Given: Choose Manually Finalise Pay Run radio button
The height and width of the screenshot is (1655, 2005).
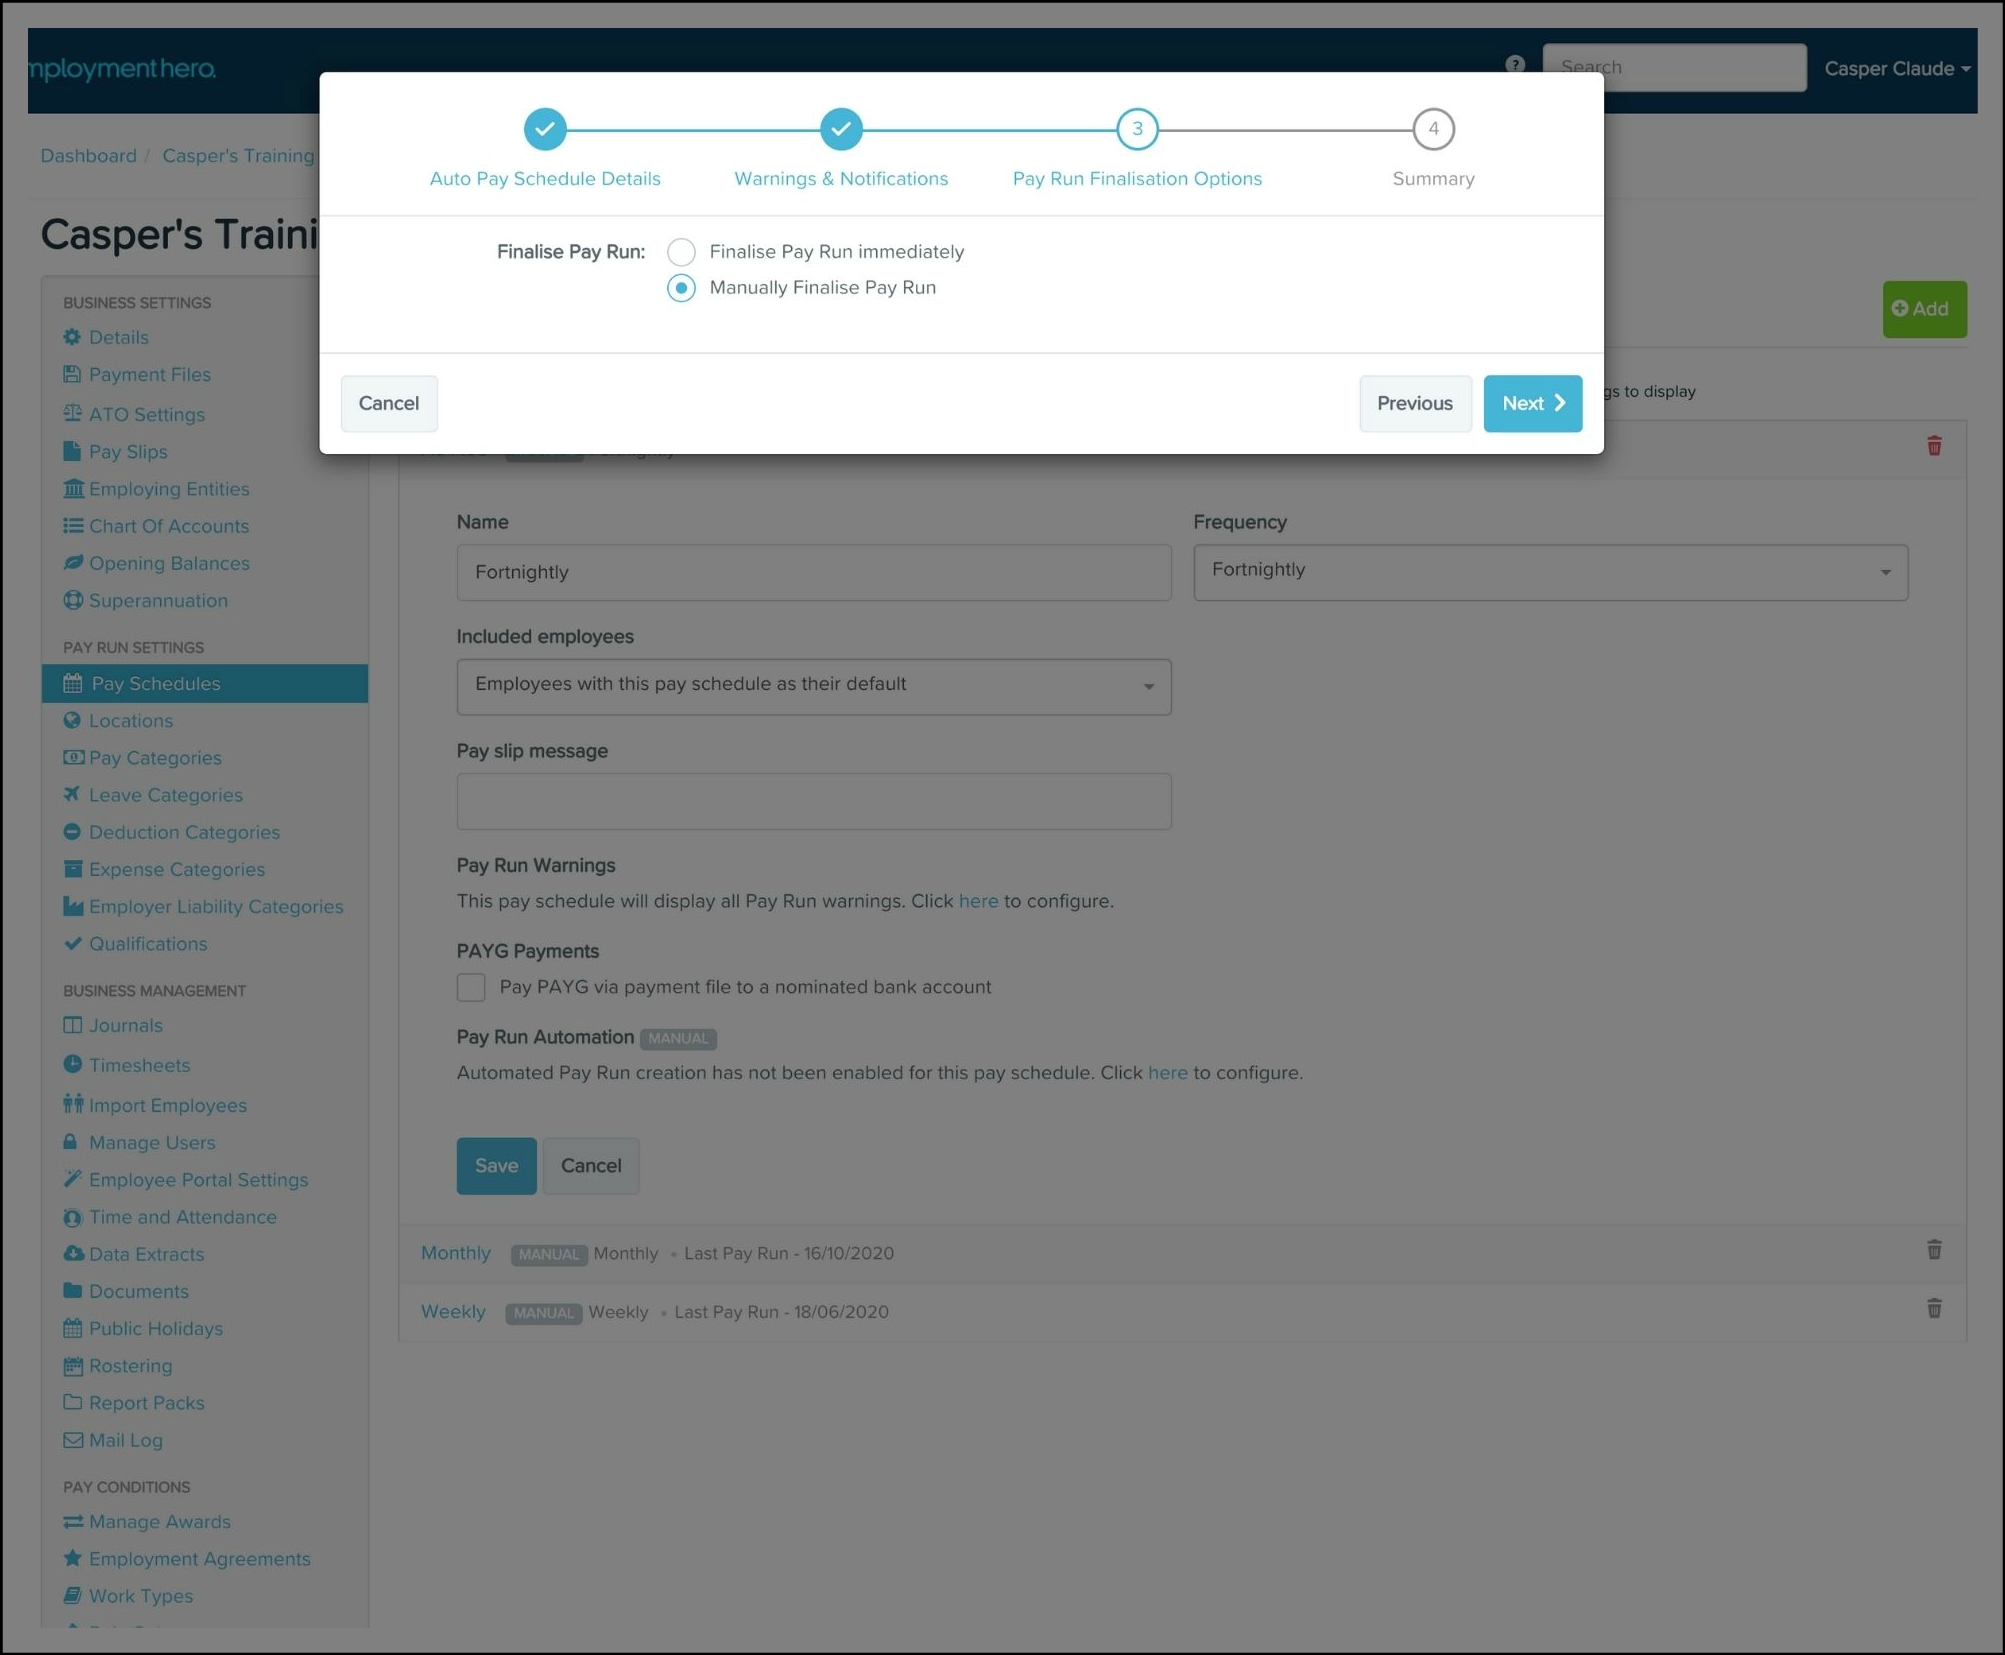Looking at the screenshot, I should click(681, 288).
